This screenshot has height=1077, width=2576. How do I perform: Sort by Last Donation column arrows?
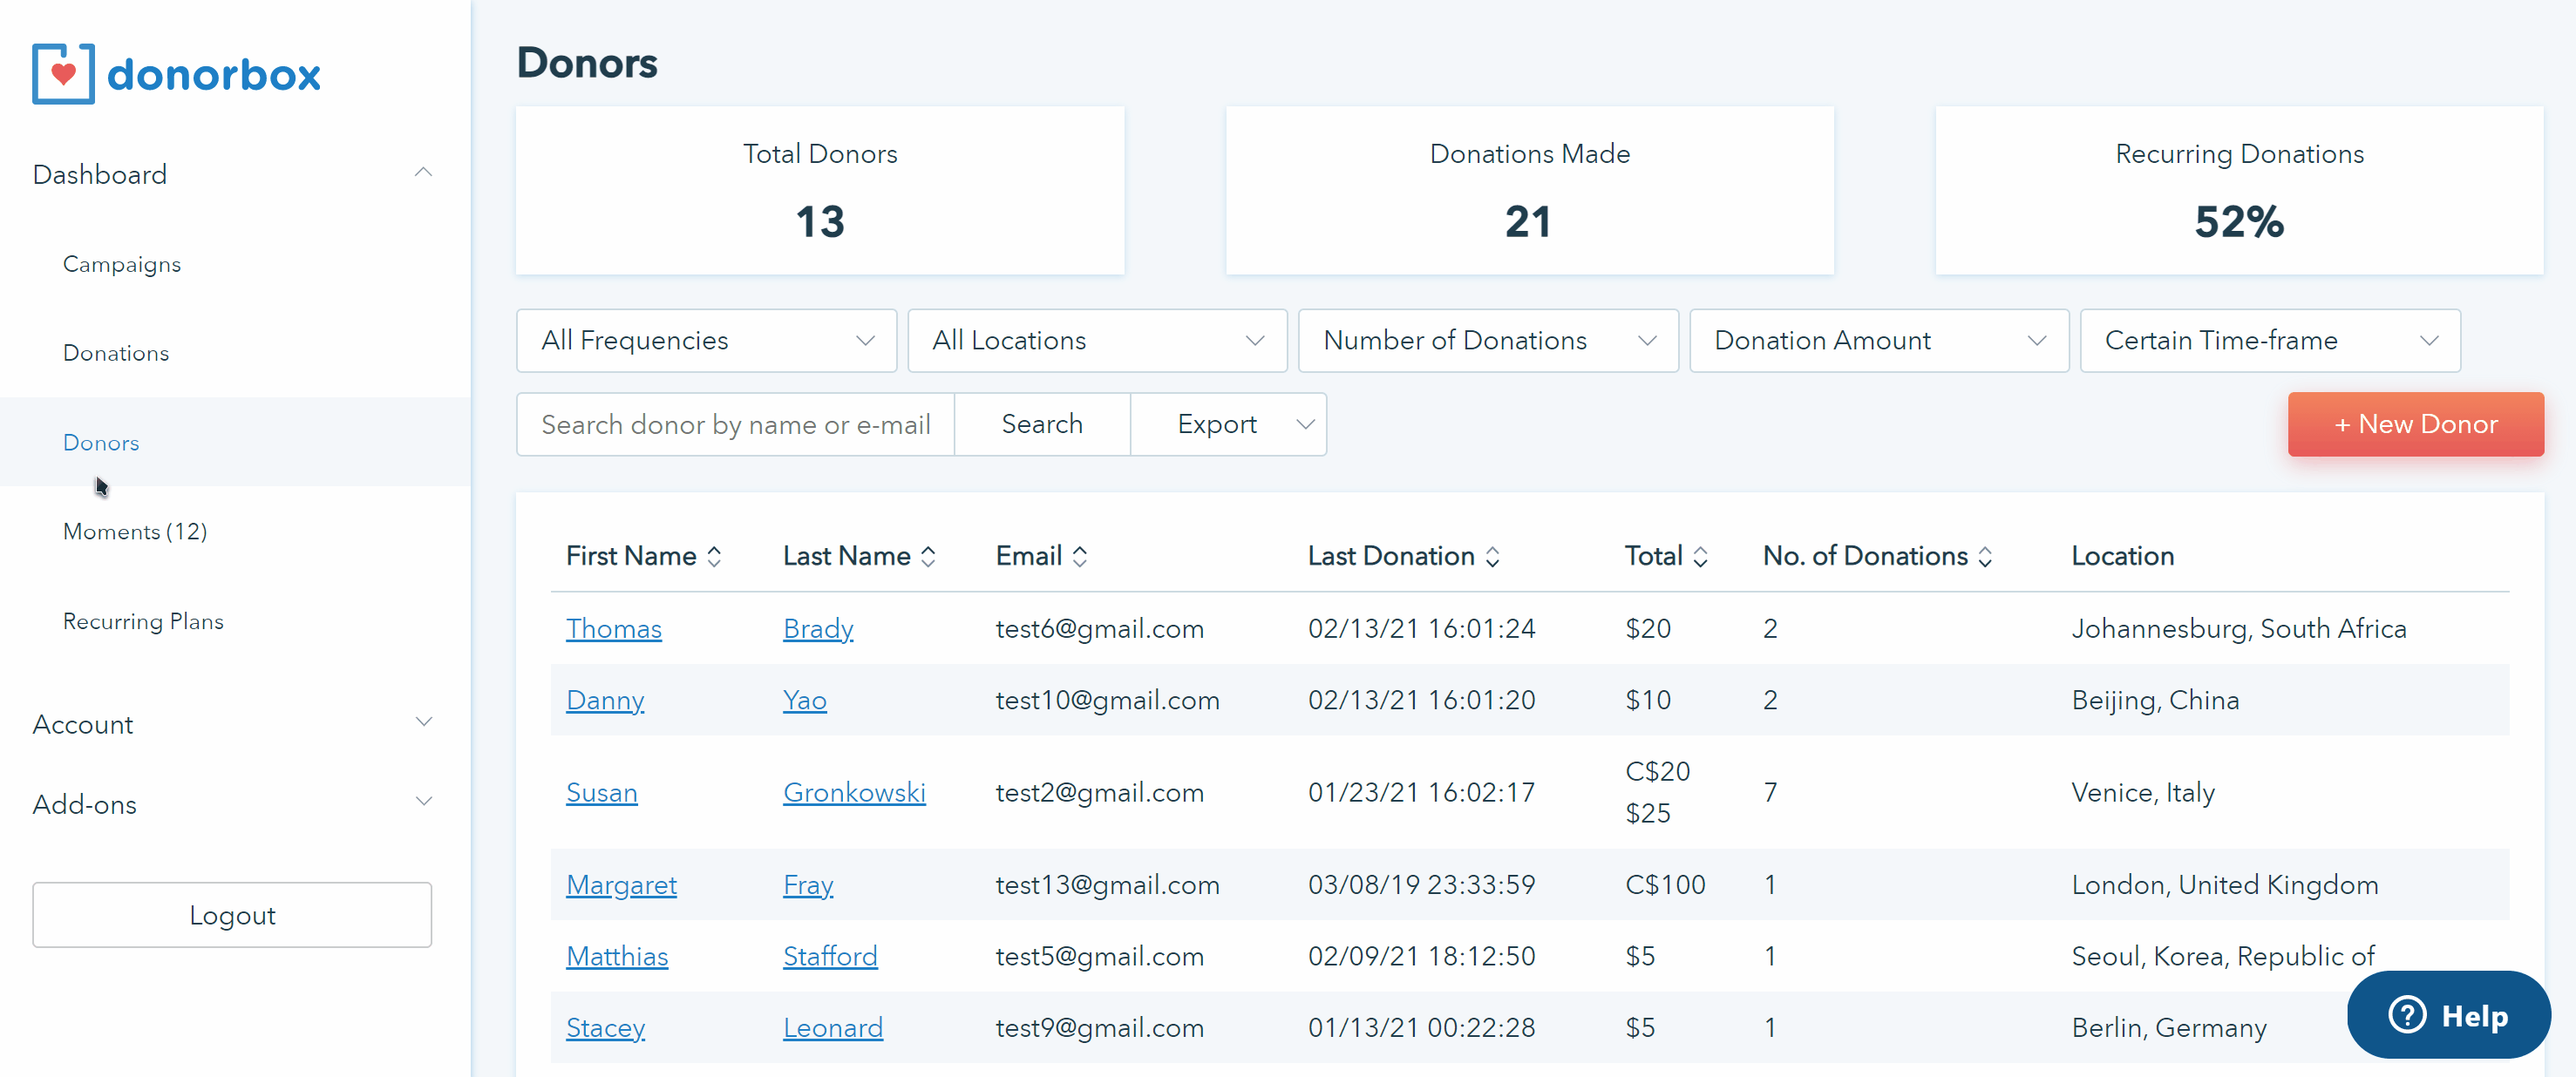[1492, 557]
